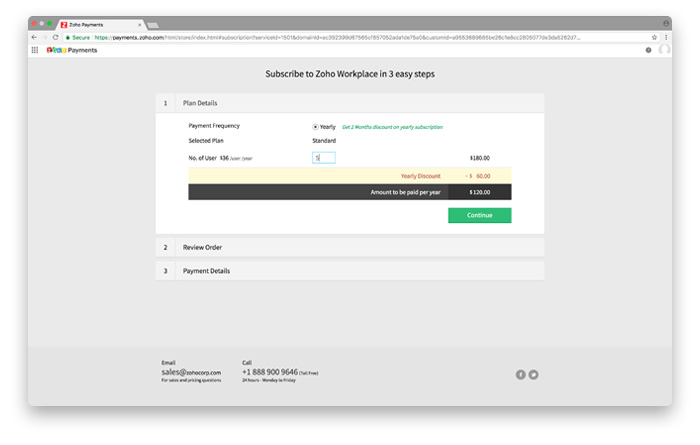Select the Yearly payment frequency option

(x=316, y=127)
